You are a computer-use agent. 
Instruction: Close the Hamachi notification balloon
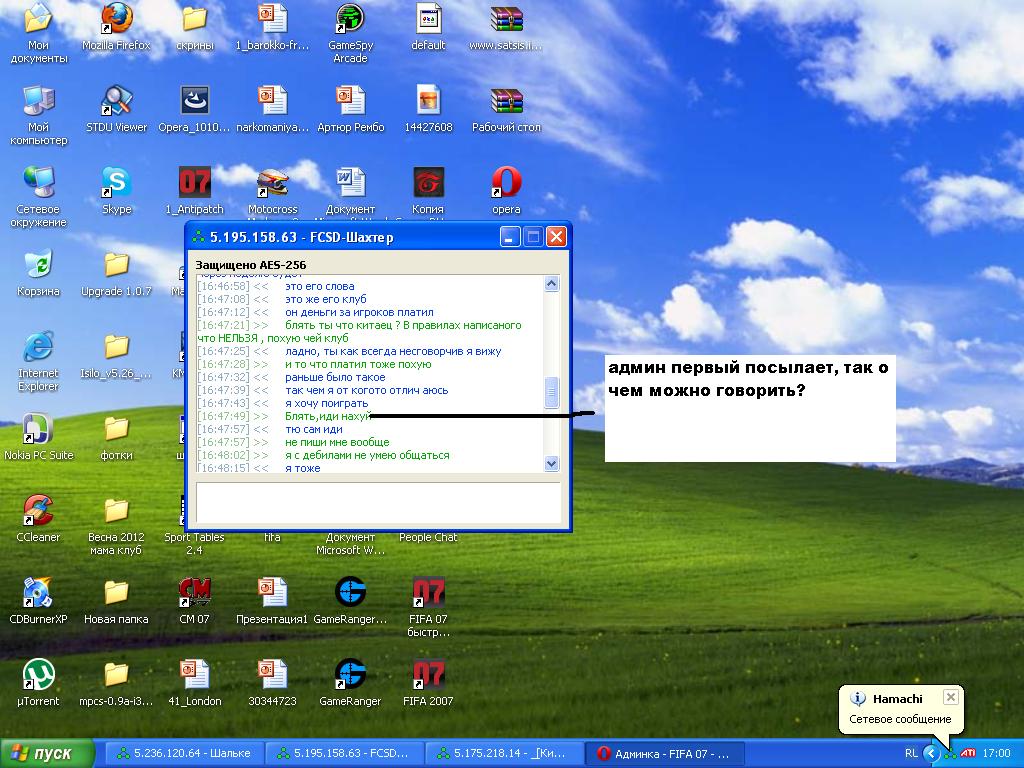[x=951, y=697]
